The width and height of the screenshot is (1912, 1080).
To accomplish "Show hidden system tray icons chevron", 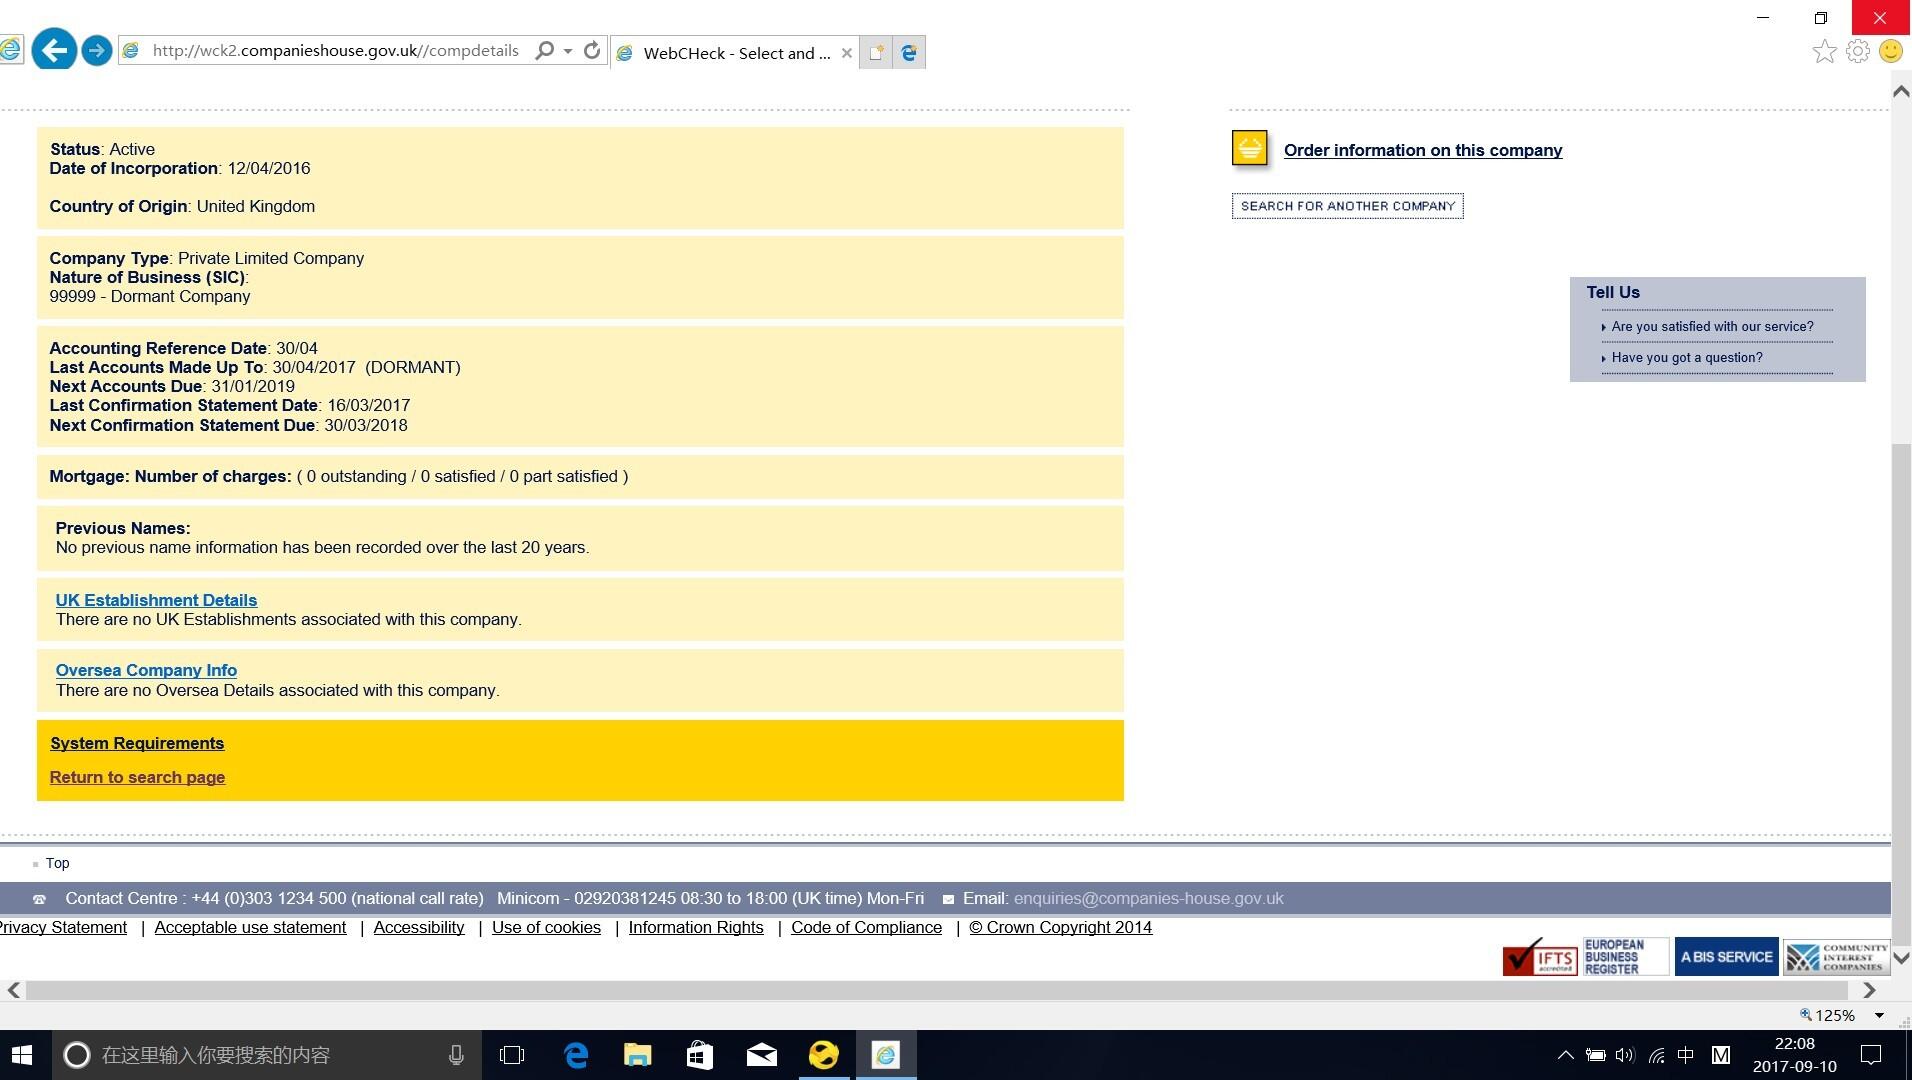I will (x=1565, y=1055).
